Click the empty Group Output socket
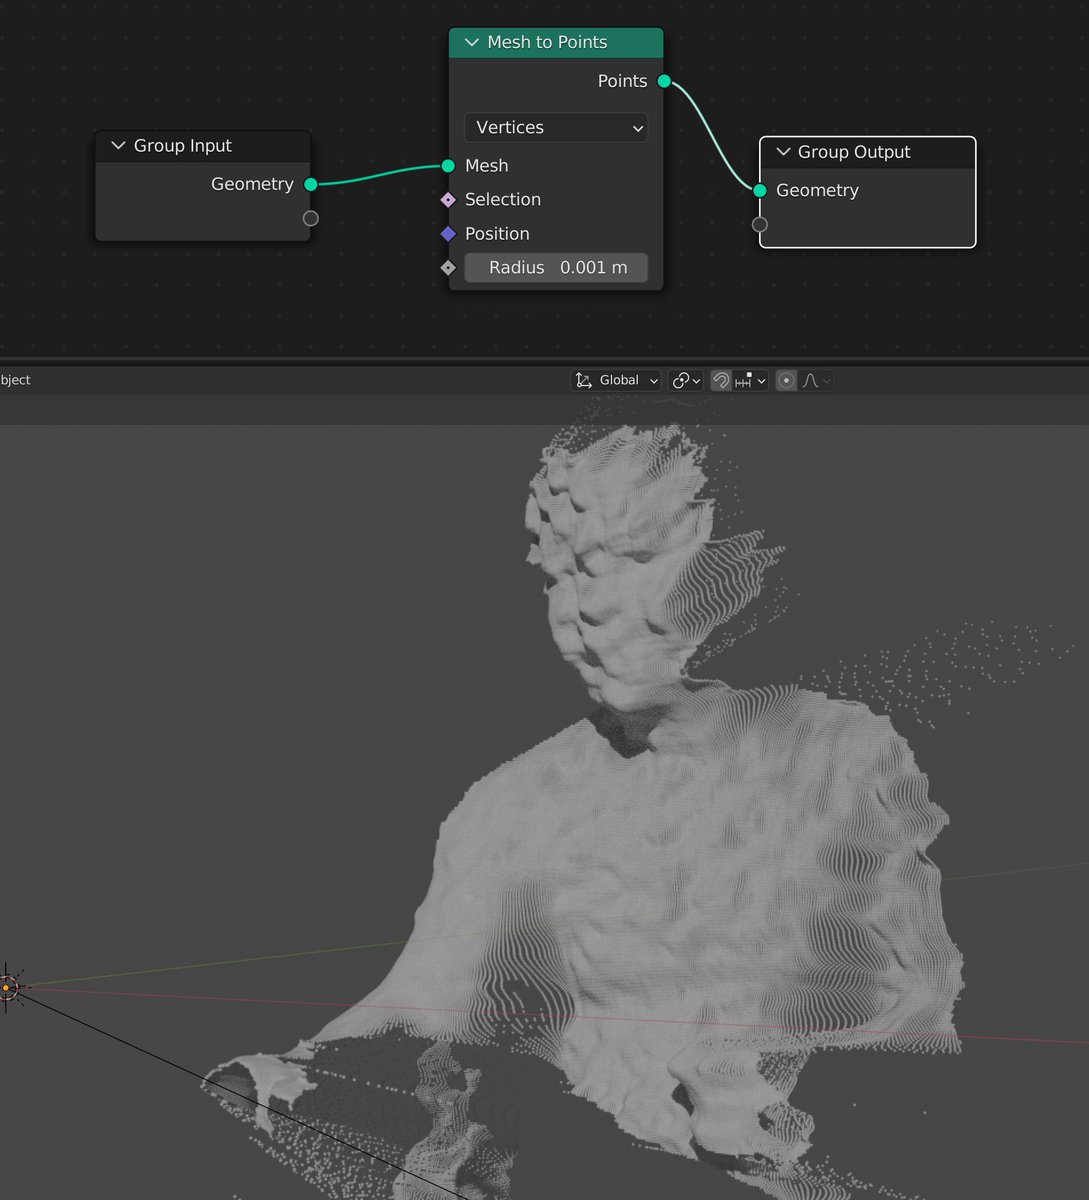This screenshot has height=1200, width=1089. pyautogui.click(x=760, y=224)
